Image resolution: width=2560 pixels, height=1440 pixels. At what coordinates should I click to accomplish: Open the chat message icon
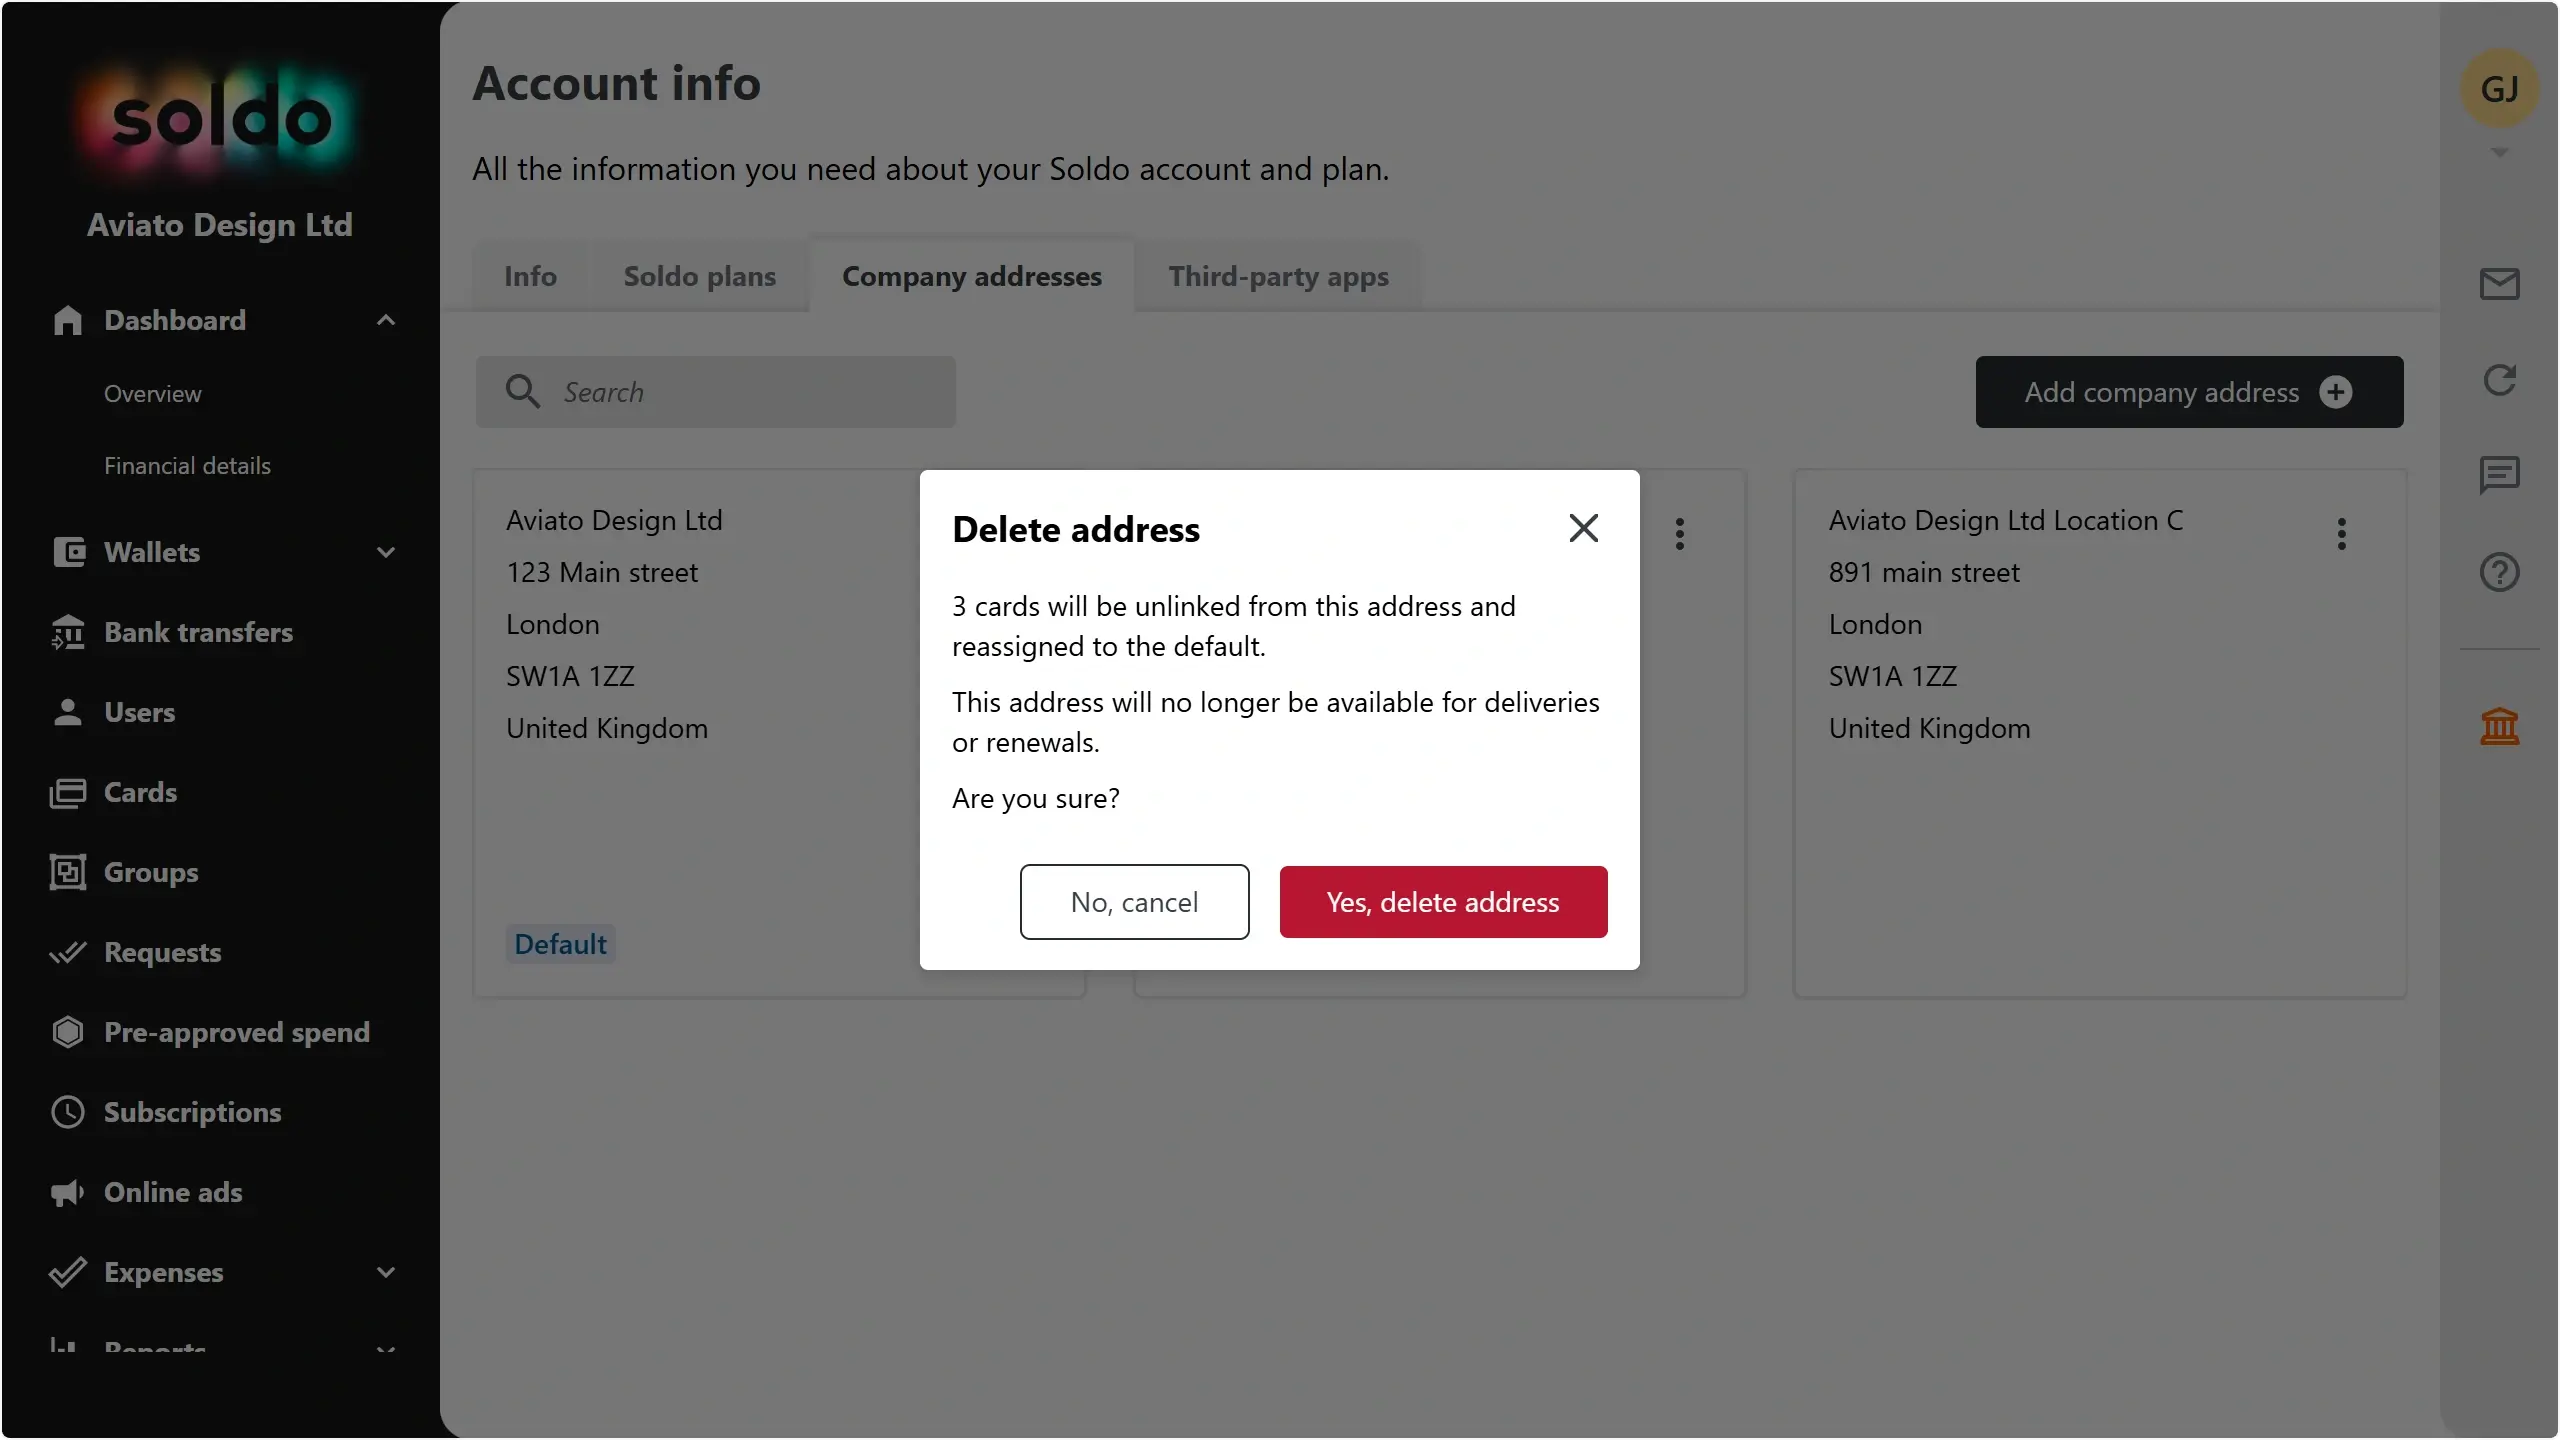[x=2499, y=475]
